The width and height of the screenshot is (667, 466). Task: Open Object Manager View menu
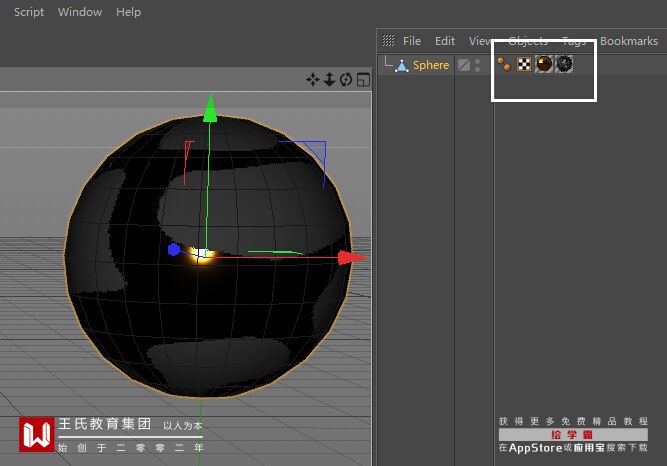pos(481,41)
